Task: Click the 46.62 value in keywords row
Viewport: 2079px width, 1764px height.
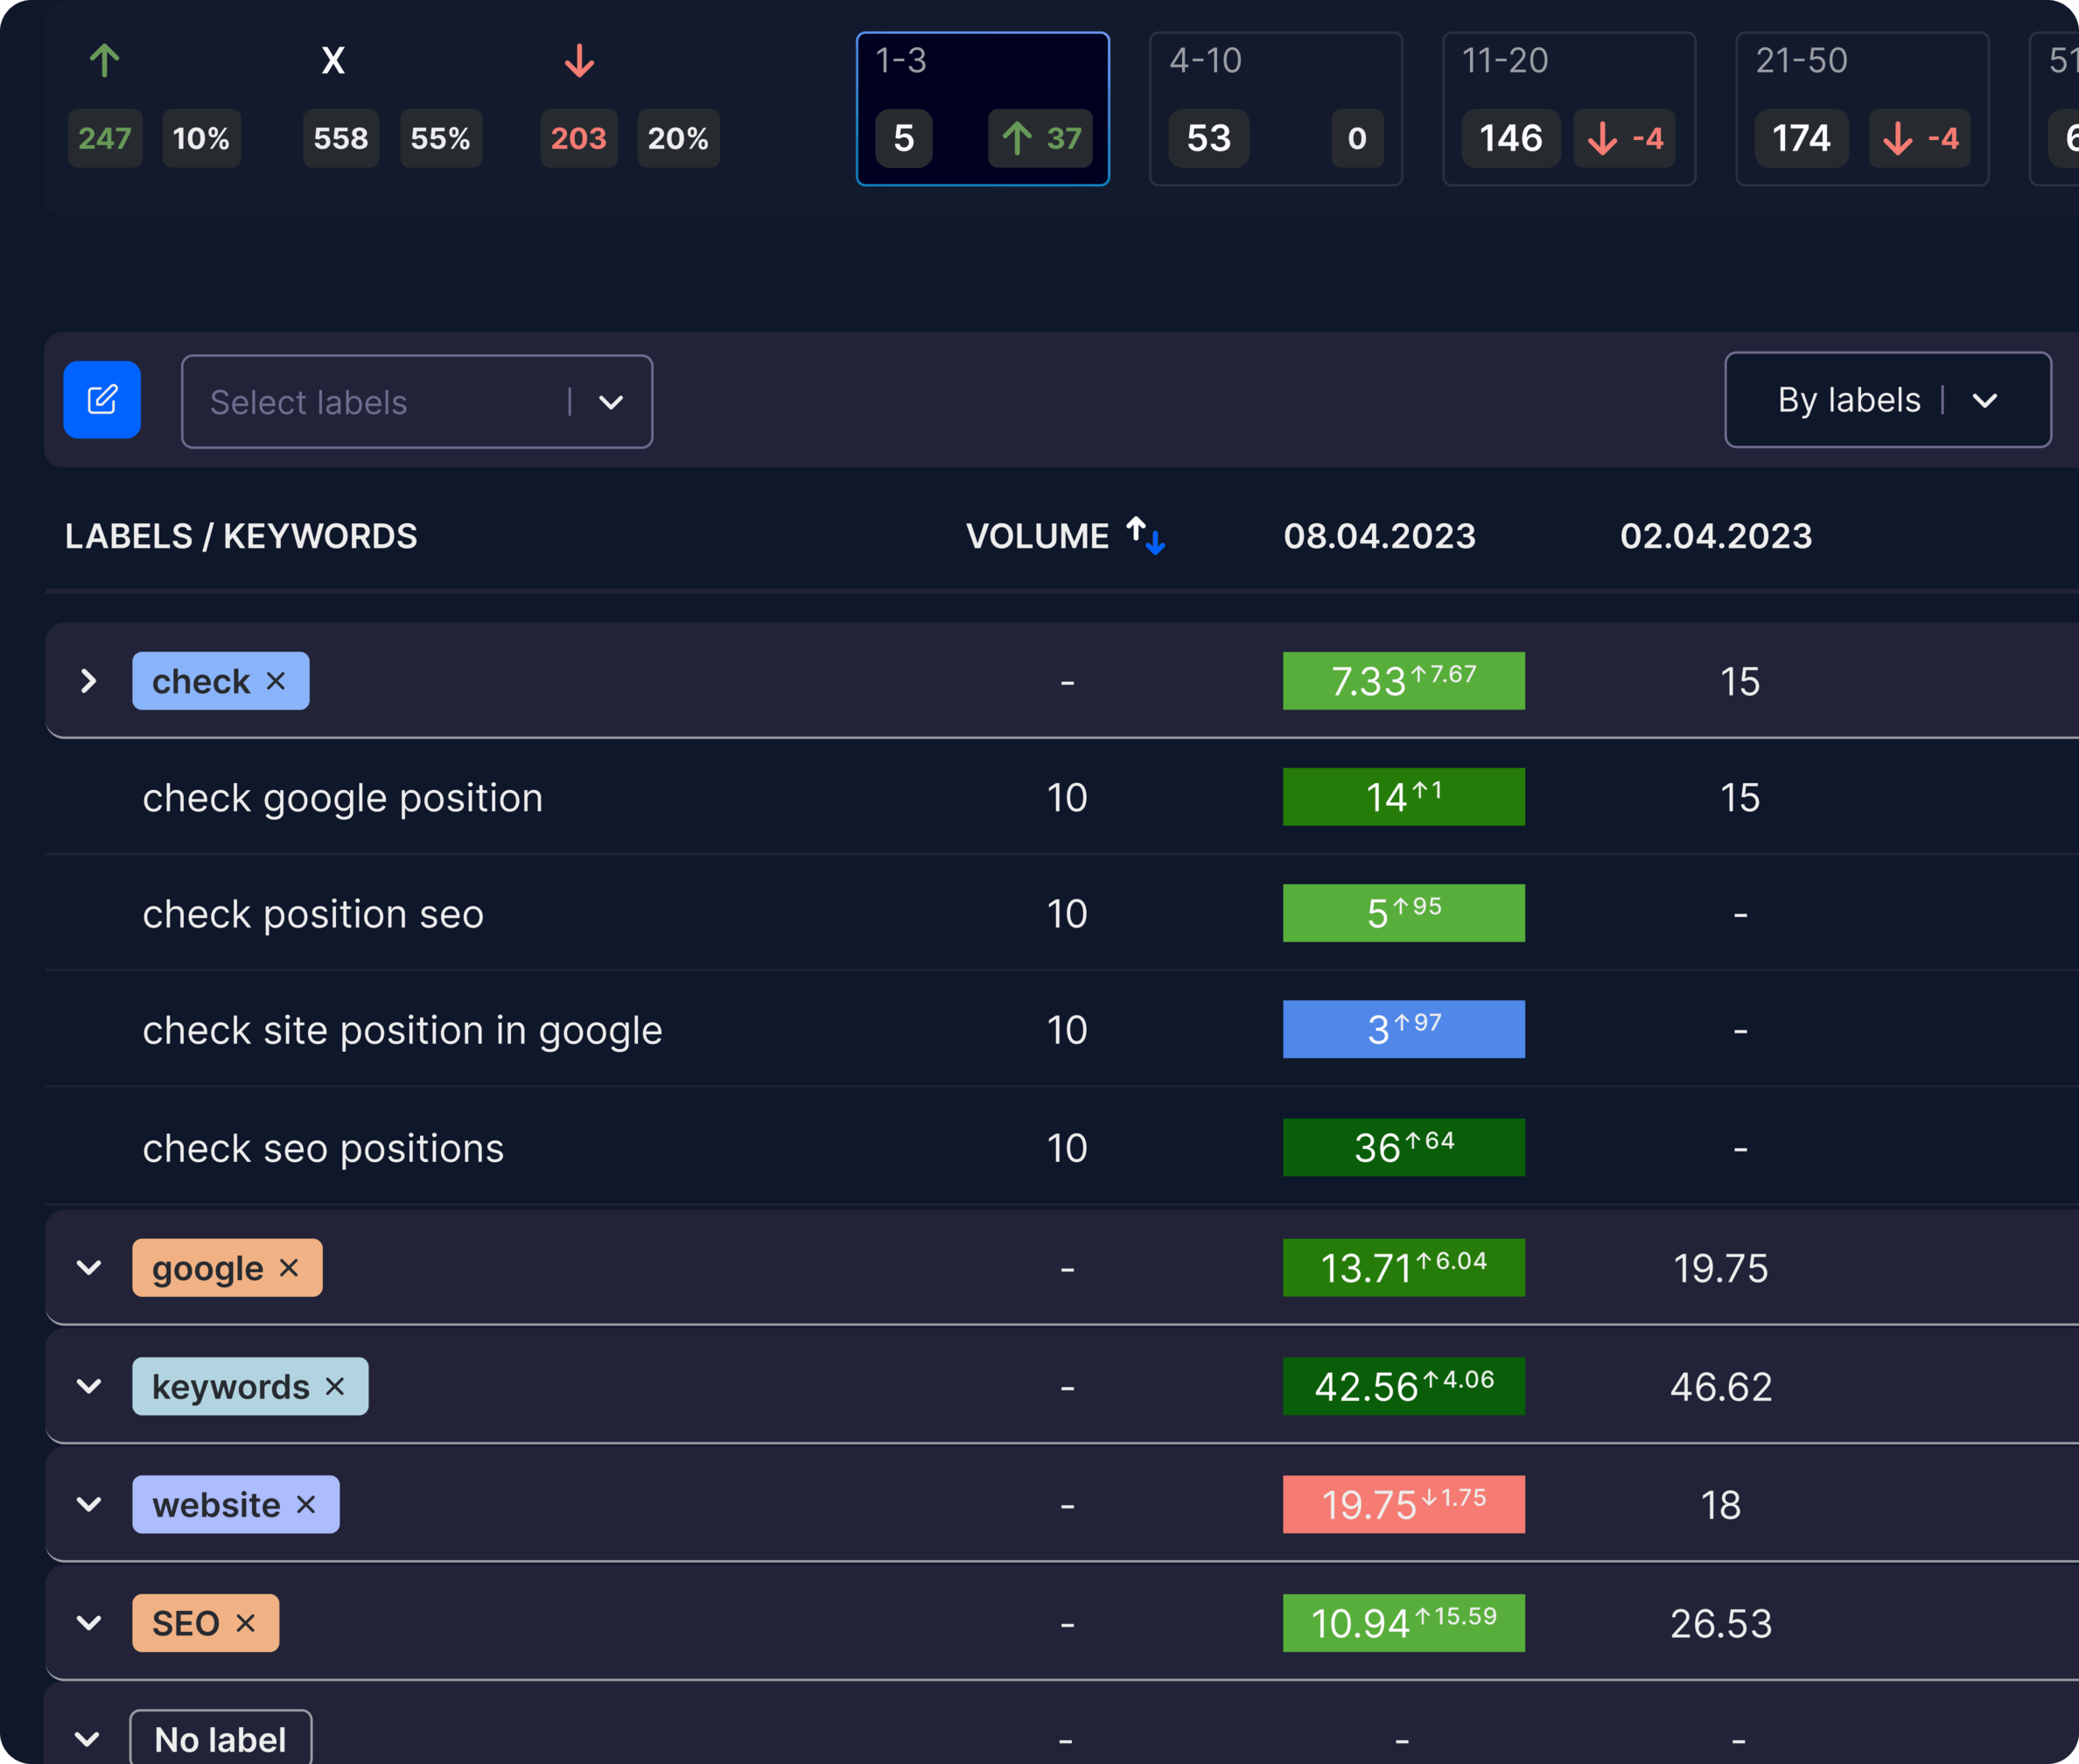Action: (x=1721, y=1386)
